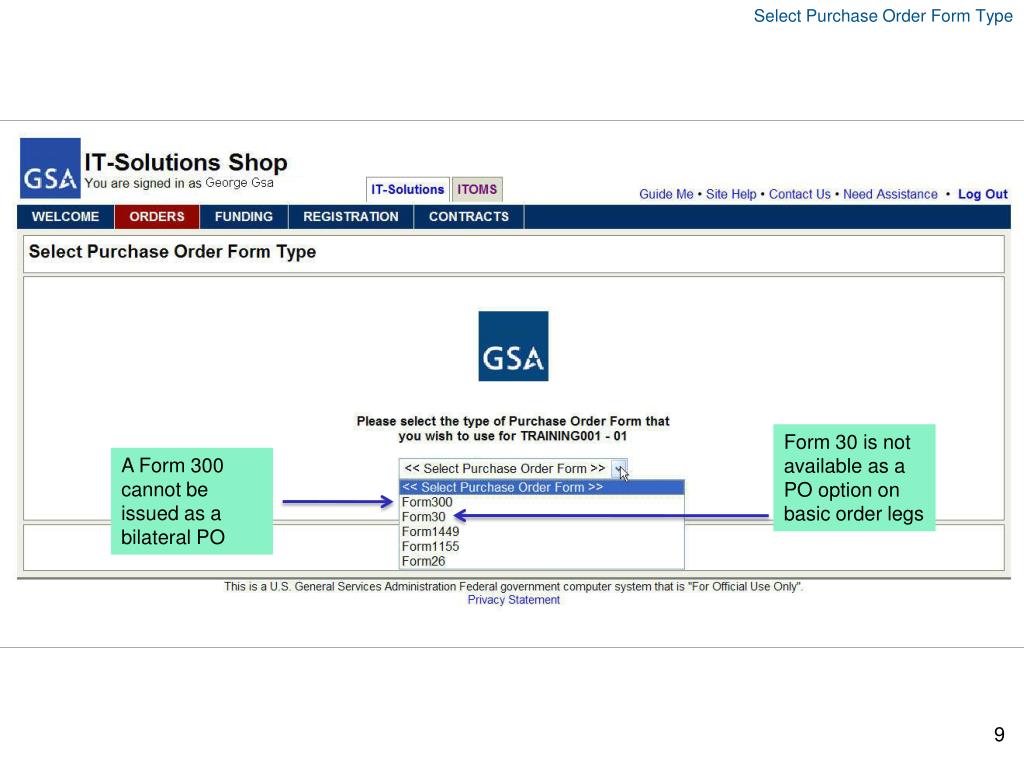Screen dimensions: 1024x768
Task: Switch to the ITOMS tab
Action: pyautogui.click(x=477, y=189)
